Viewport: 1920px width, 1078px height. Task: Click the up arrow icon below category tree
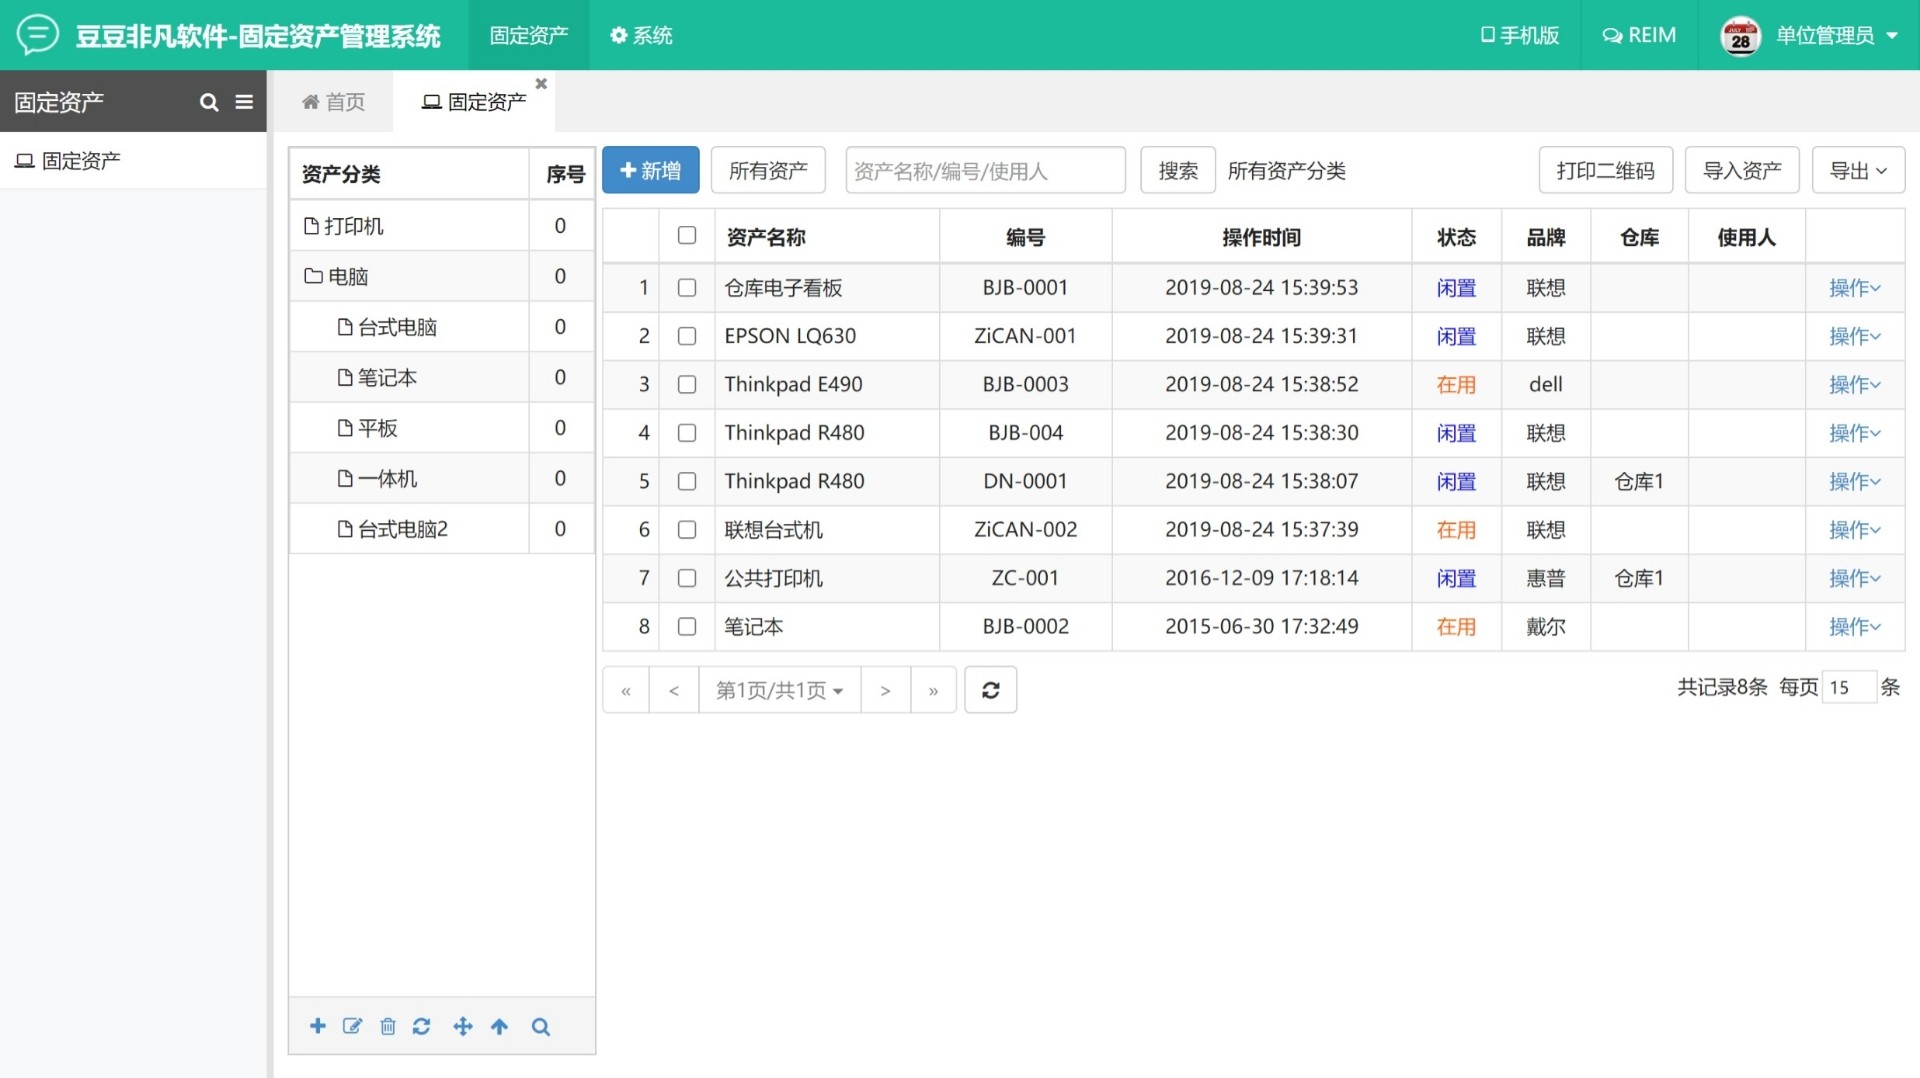499,1026
